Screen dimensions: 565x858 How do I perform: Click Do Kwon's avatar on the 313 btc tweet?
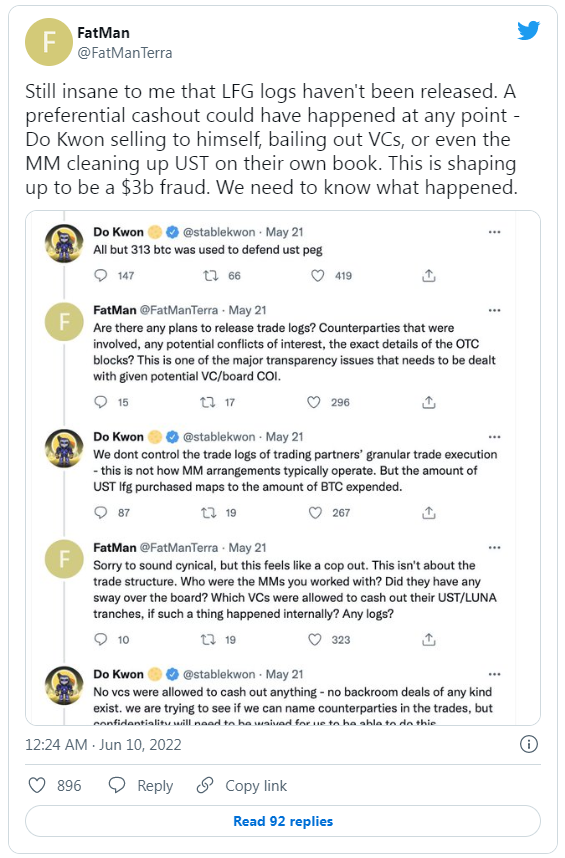[x=64, y=244]
